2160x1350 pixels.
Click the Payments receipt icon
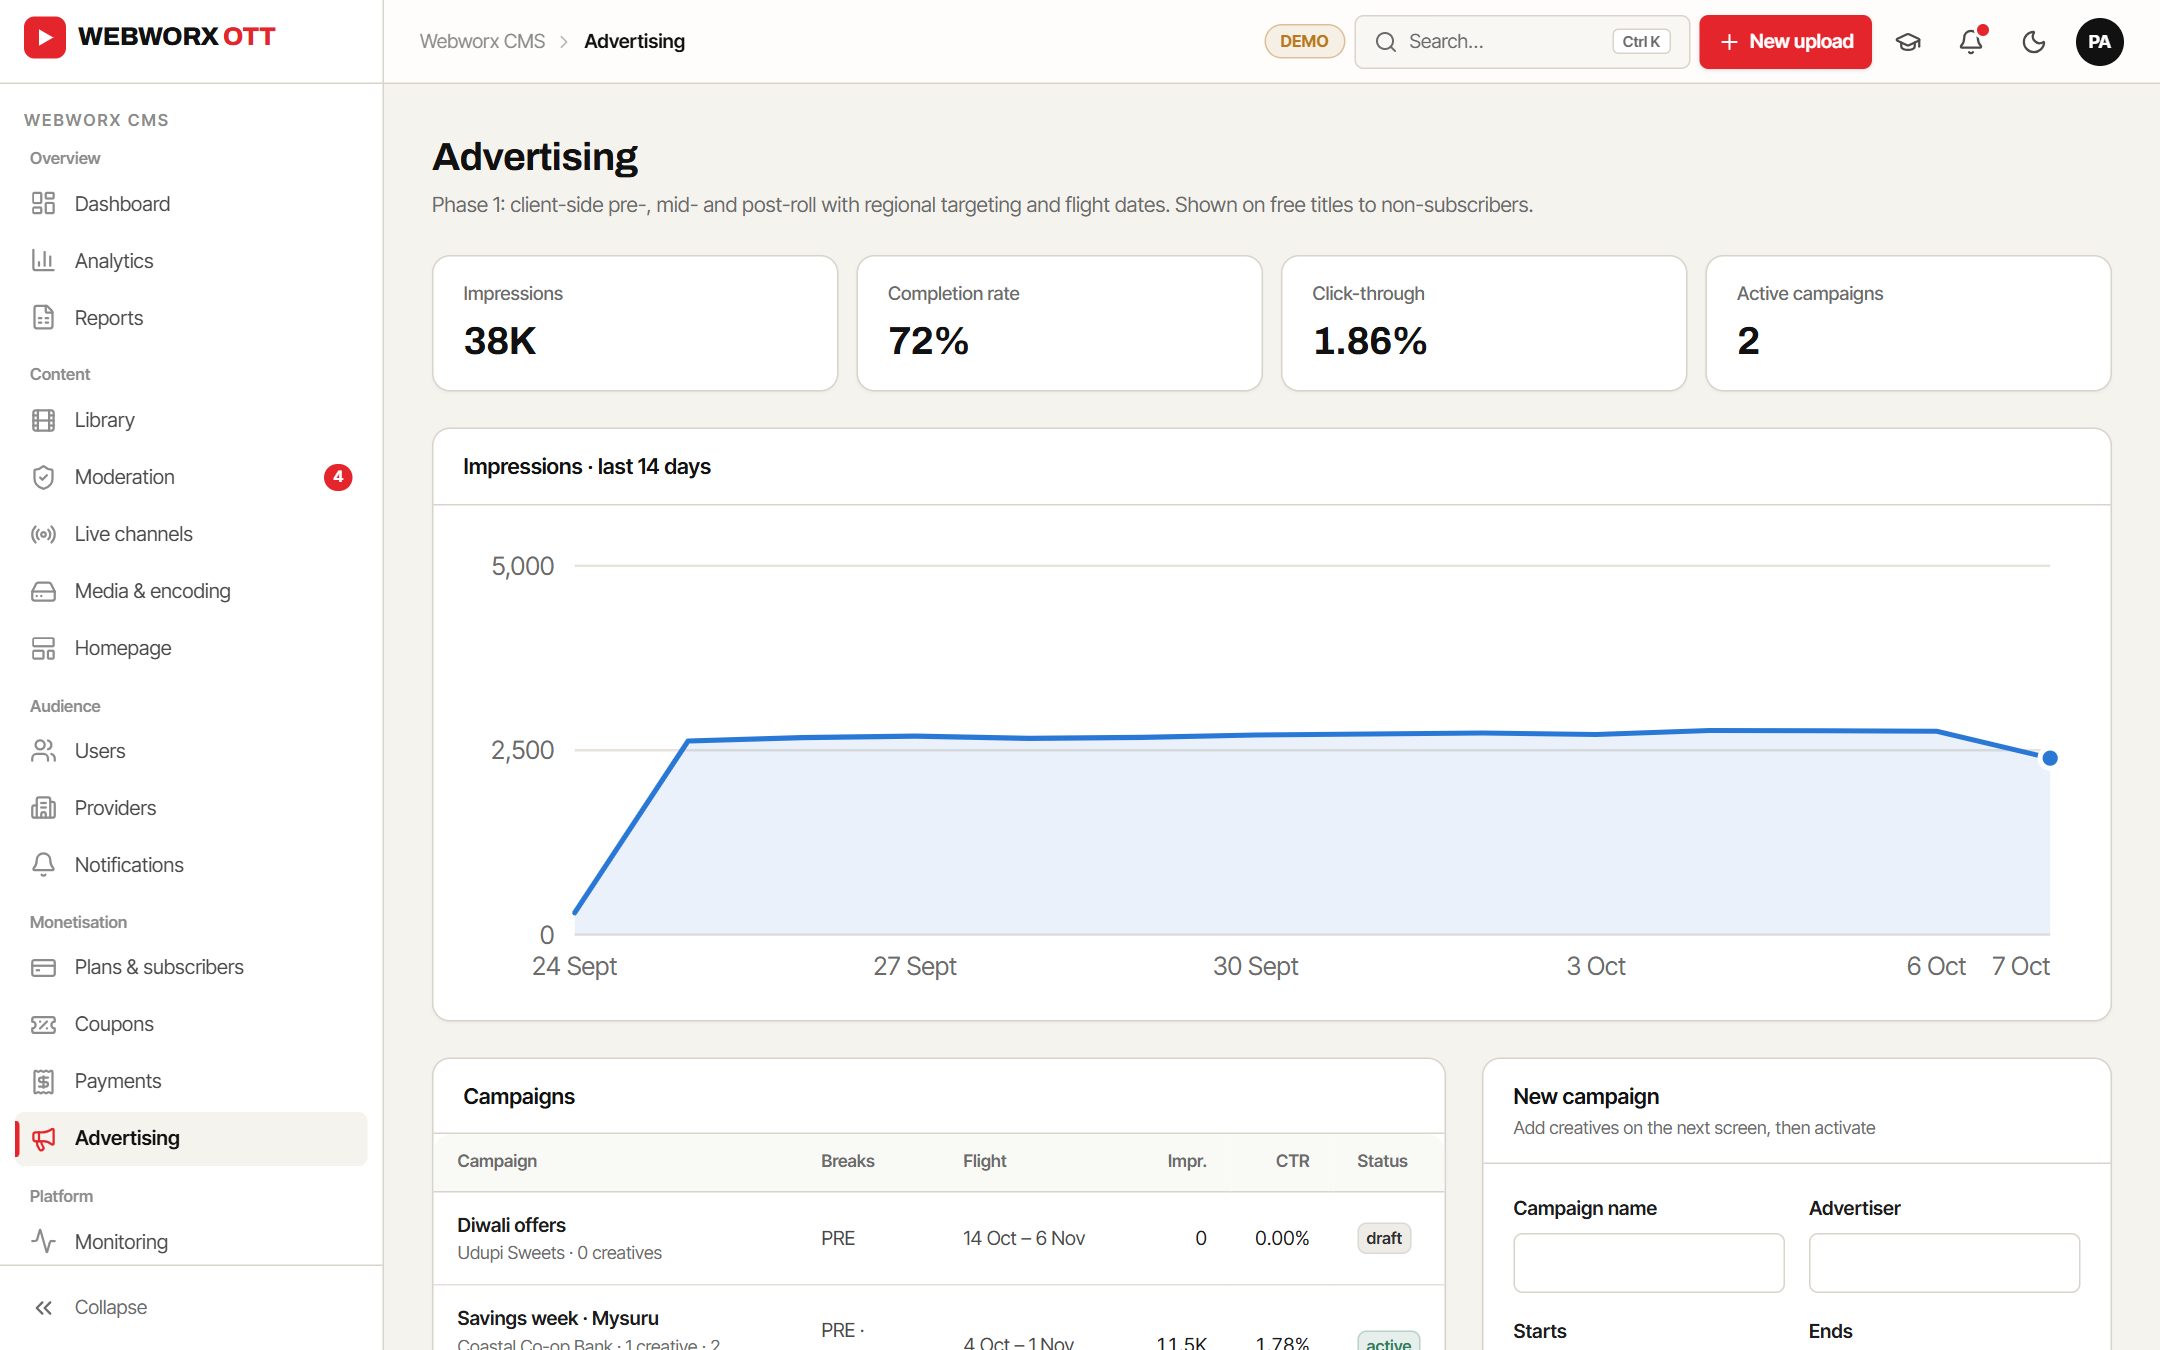pos(43,1081)
